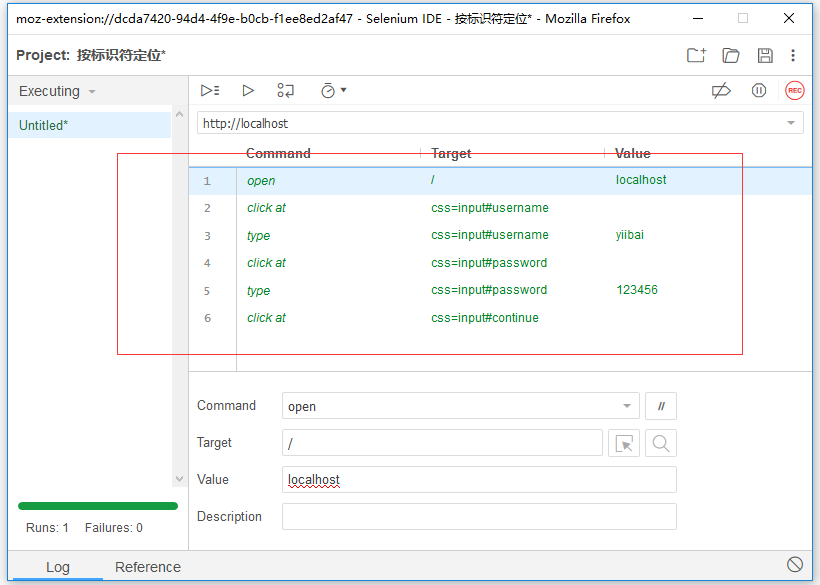This screenshot has width=820, height=585.
Task: Click the Description input field
Action: pos(479,517)
